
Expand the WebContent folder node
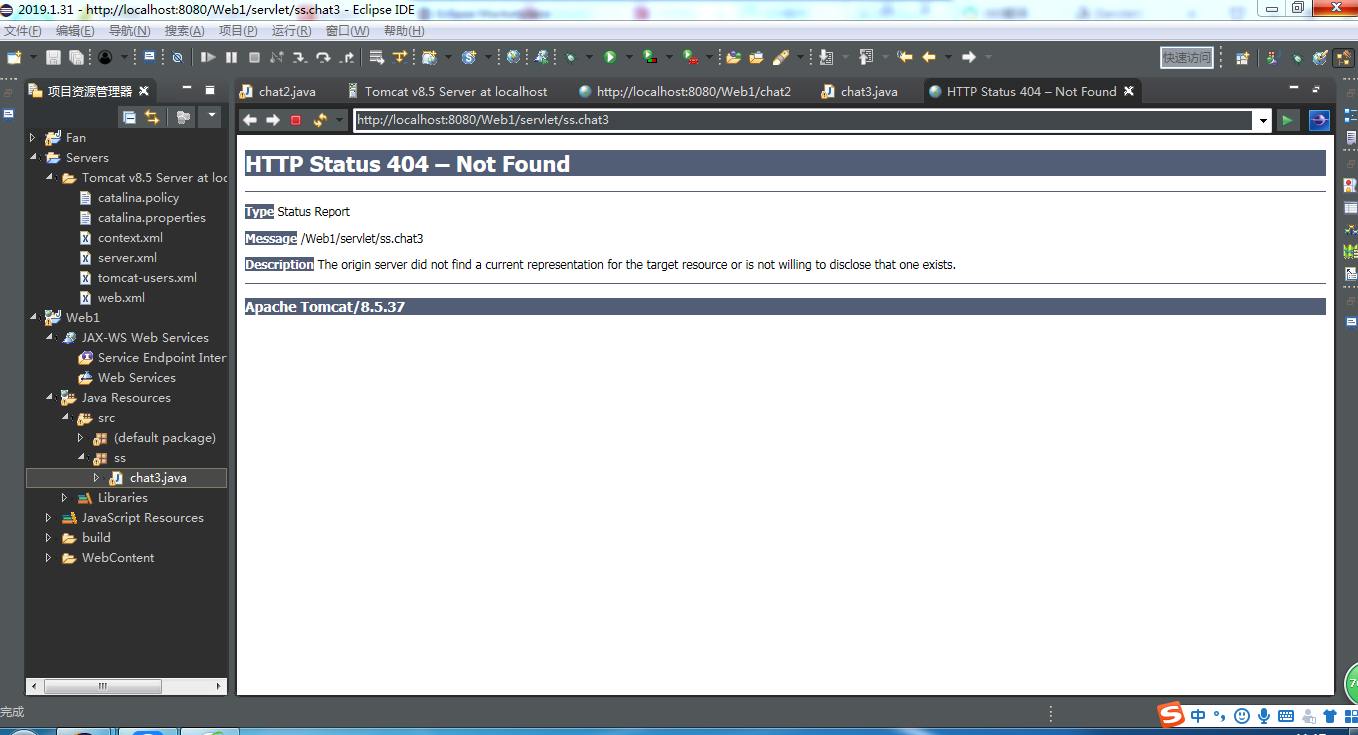48,558
